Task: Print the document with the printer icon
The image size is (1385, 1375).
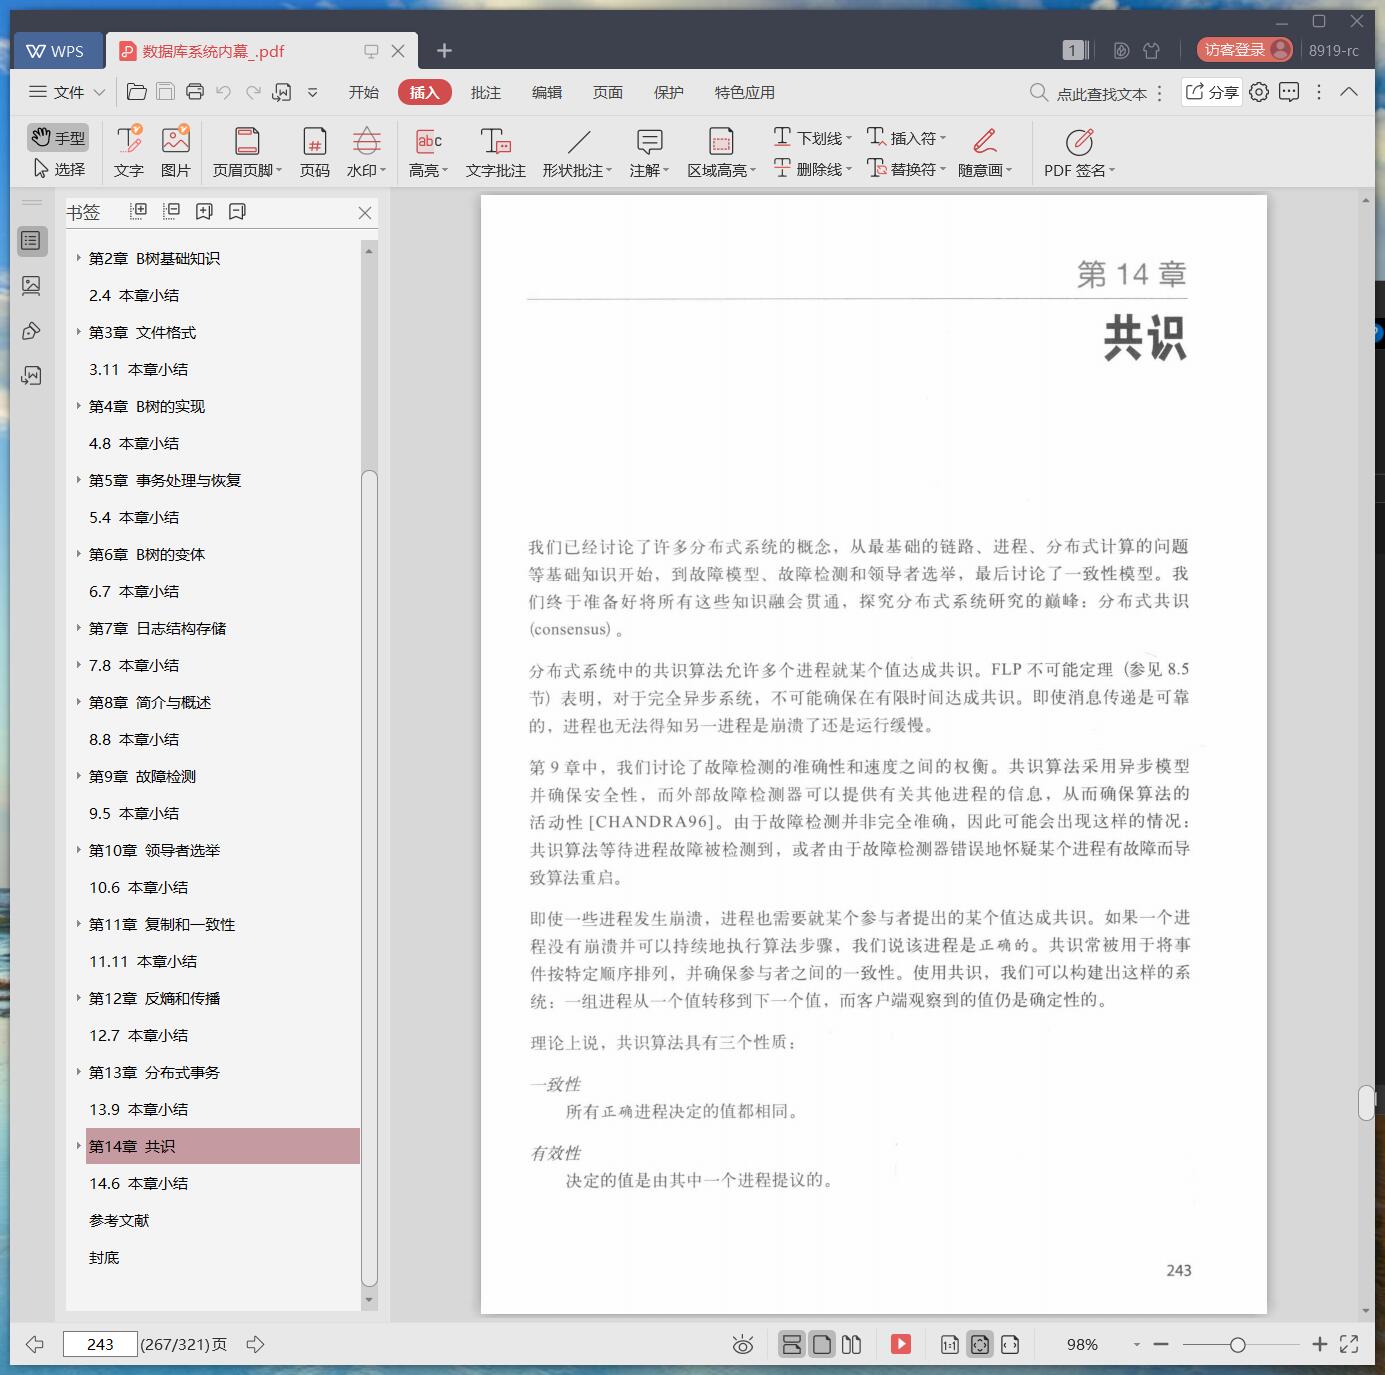Action: (195, 92)
